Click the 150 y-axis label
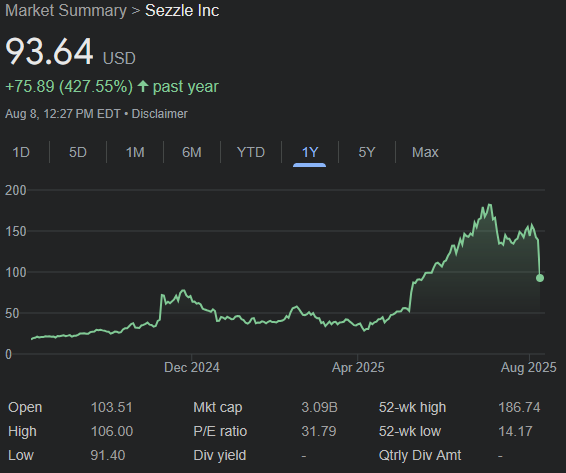 16,231
